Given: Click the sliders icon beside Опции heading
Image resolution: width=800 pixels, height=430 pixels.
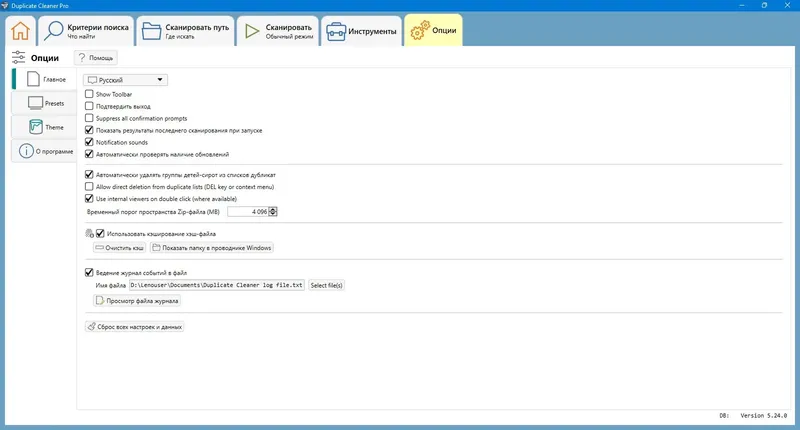Looking at the screenshot, I should coord(18,57).
